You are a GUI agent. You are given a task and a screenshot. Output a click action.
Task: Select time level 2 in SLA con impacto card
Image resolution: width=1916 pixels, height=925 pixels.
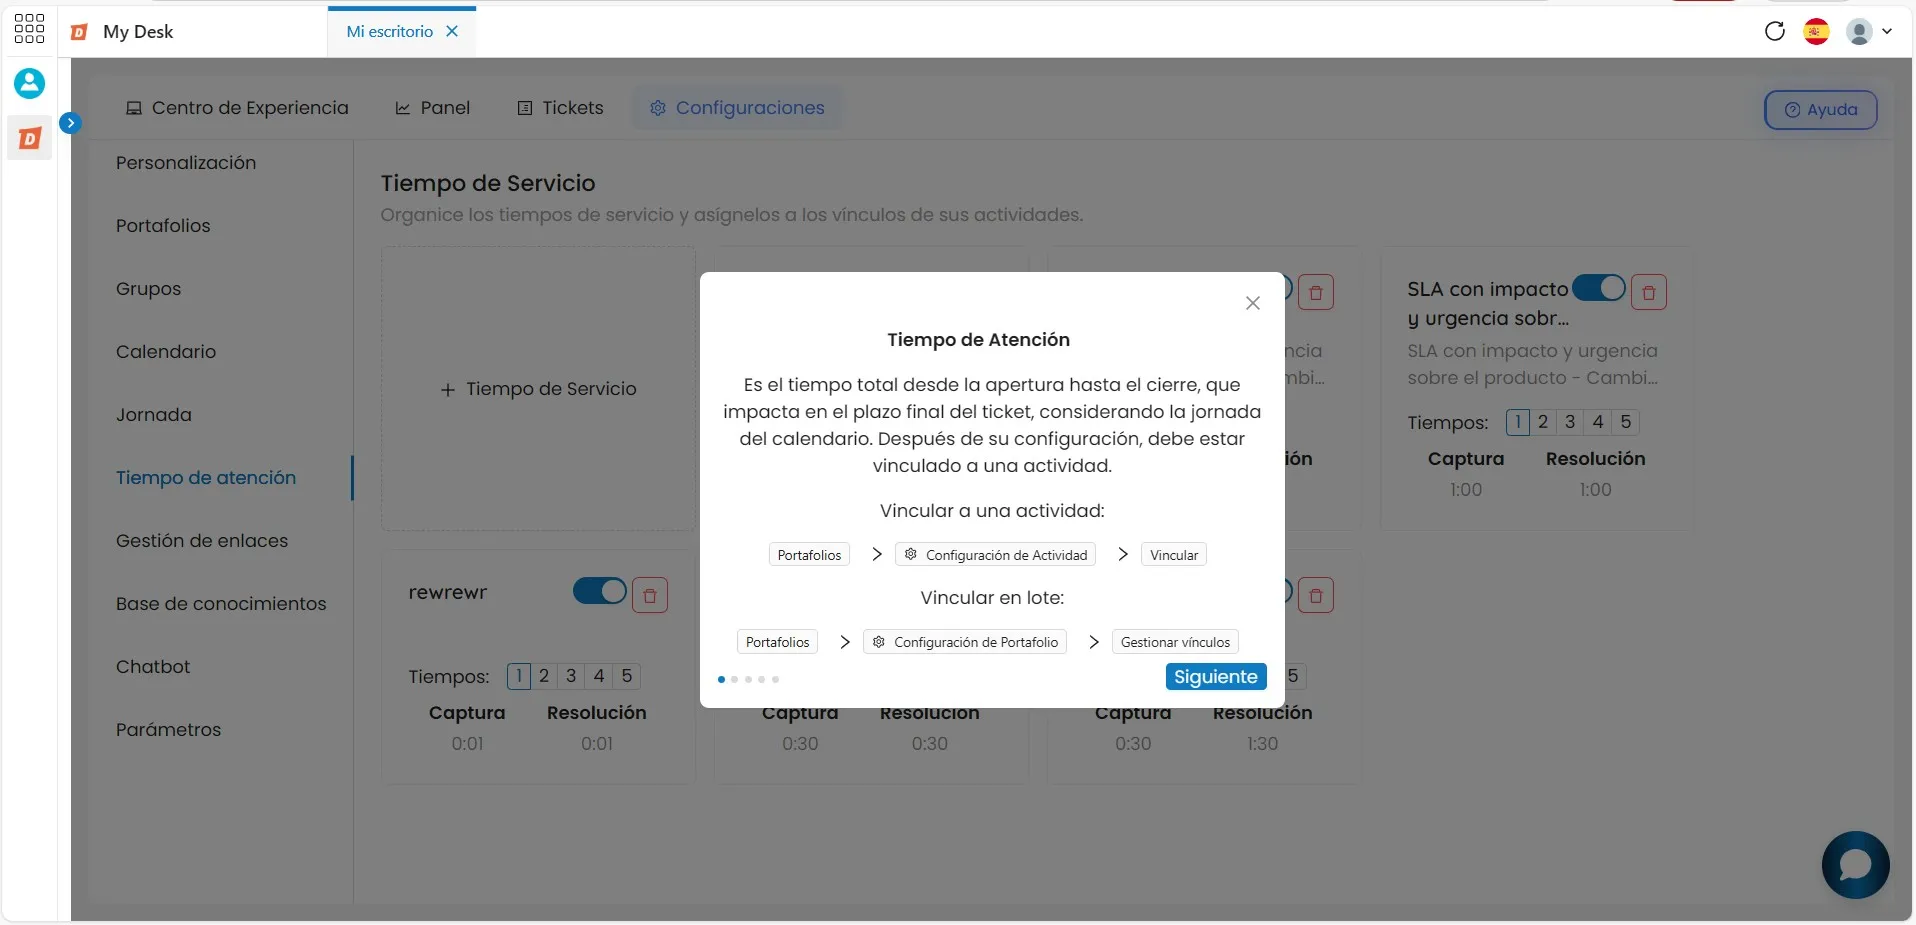(x=1543, y=422)
